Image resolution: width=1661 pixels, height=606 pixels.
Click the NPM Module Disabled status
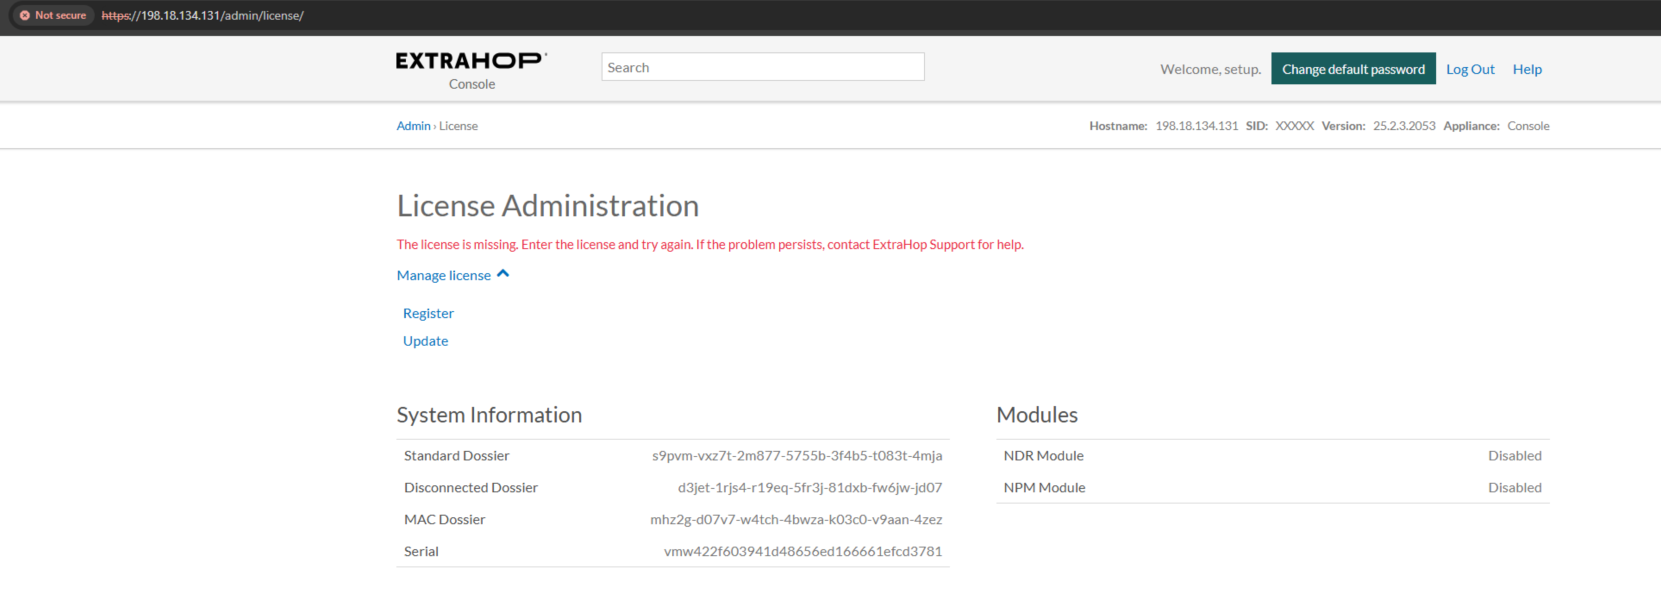coord(1514,487)
